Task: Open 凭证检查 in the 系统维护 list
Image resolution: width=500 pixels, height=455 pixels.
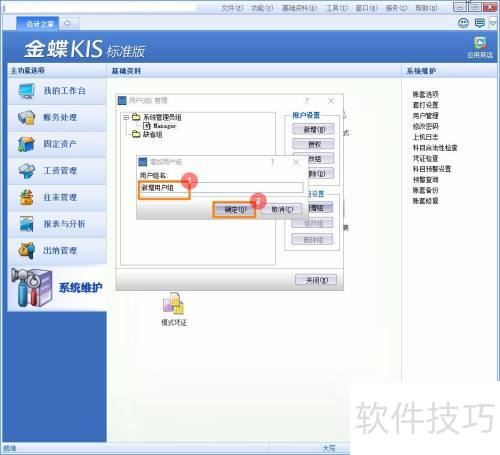Action: [x=425, y=158]
